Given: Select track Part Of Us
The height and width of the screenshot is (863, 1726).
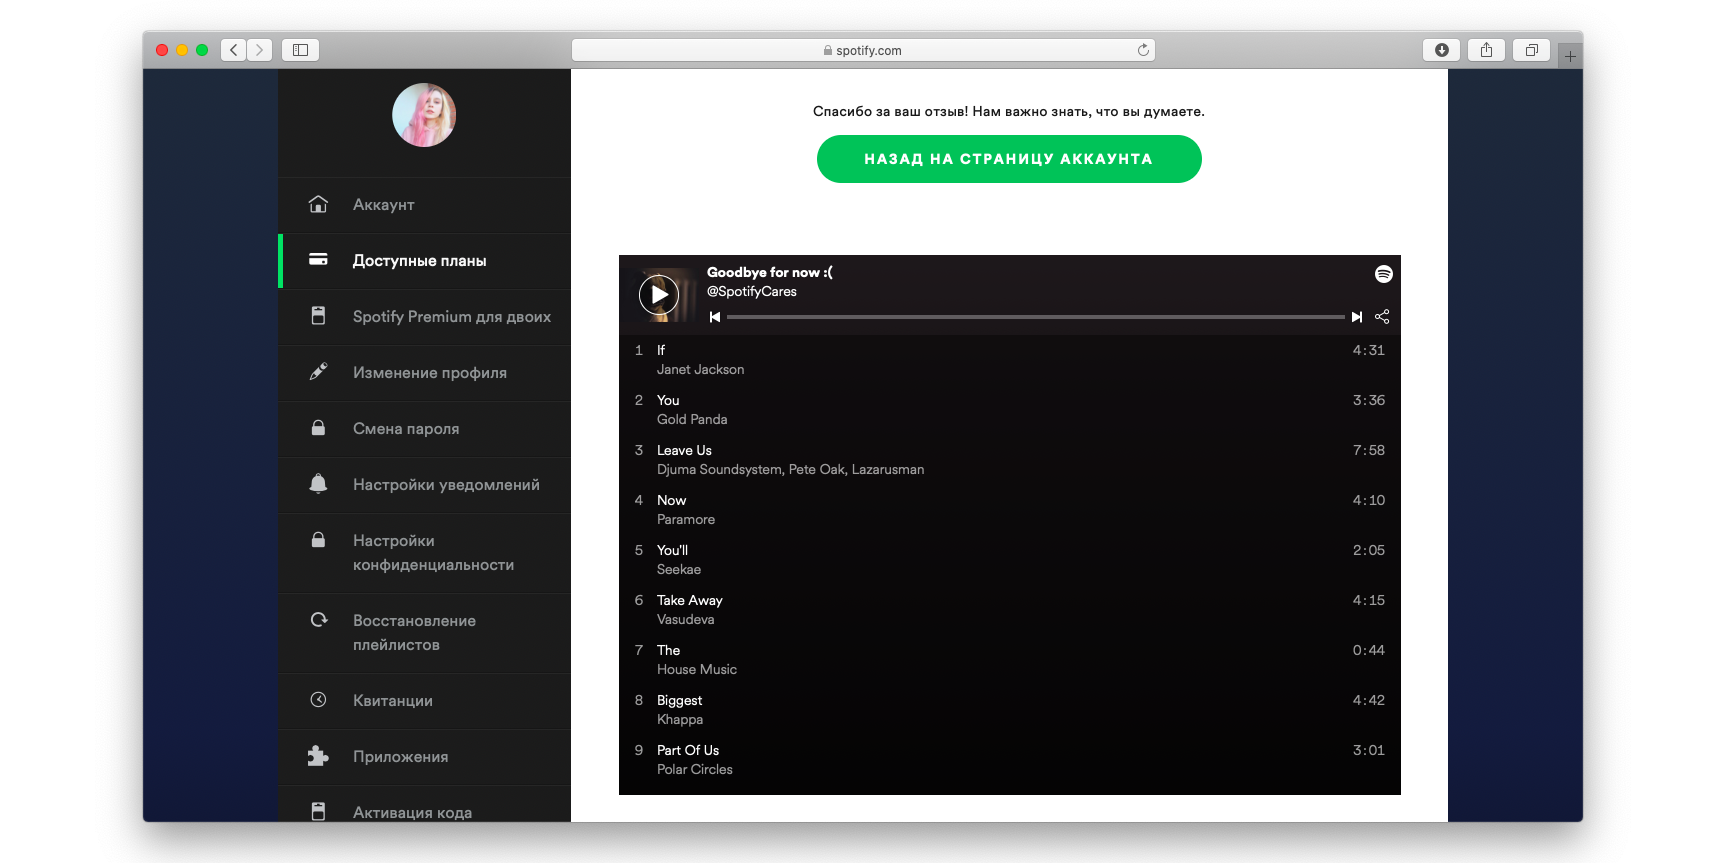Looking at the screenshot, I should click(x=1010, y=760).
